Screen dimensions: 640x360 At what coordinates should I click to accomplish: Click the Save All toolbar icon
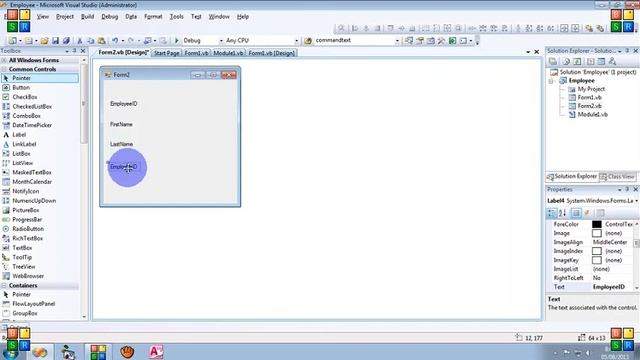pyautogui.click(x=66, y=40)
